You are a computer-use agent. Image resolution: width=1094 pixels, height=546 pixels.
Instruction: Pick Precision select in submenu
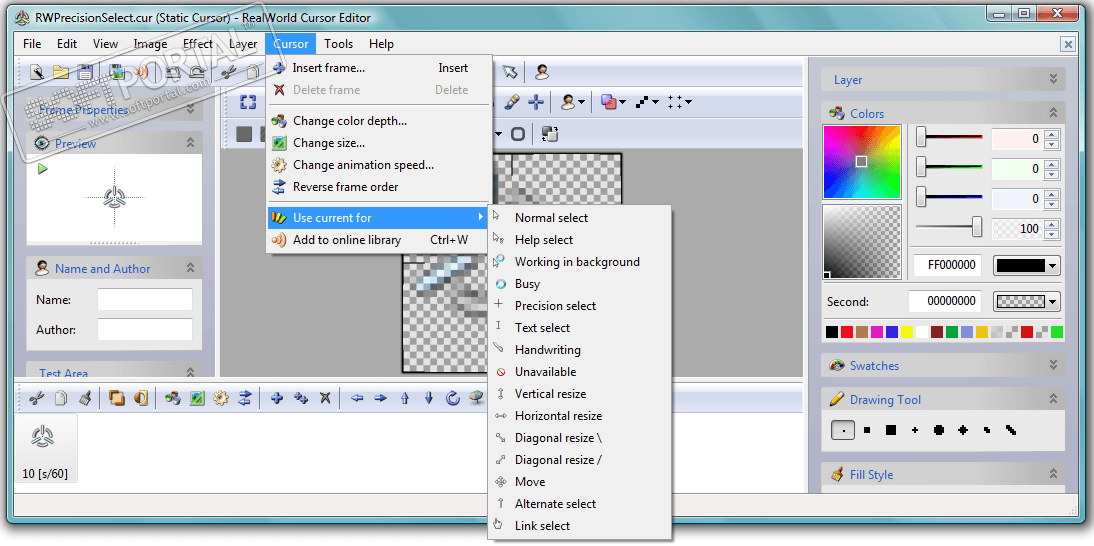point(580,305)
